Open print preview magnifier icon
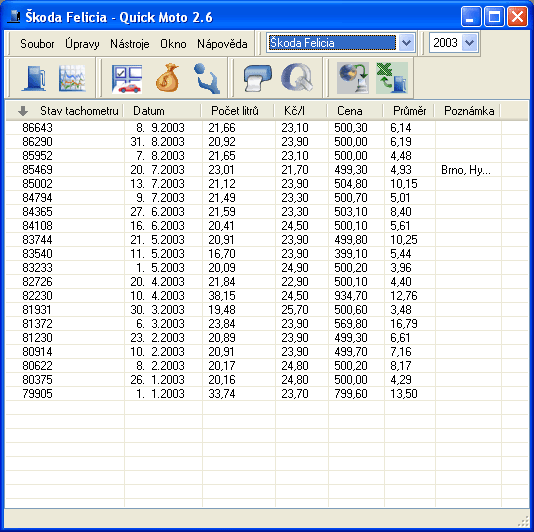 [297, 78]
